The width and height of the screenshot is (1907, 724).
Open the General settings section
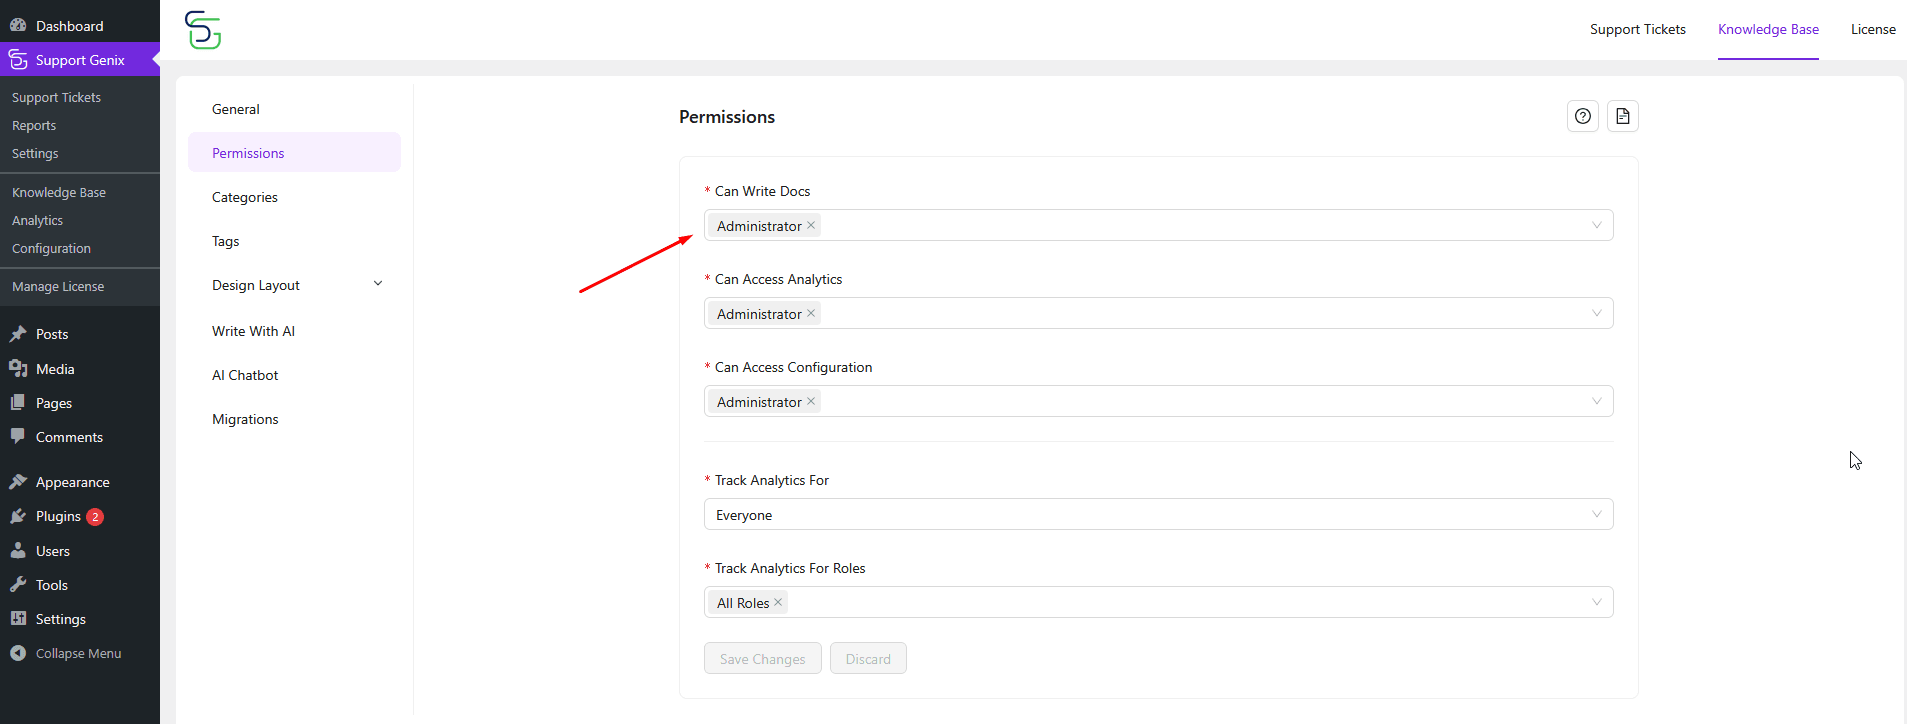point(294,109)
